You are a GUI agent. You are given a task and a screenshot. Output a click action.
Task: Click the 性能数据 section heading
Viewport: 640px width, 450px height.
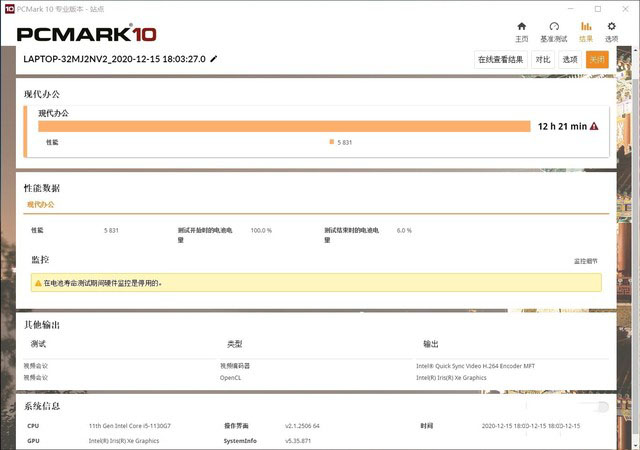click(x=42, y=188)
